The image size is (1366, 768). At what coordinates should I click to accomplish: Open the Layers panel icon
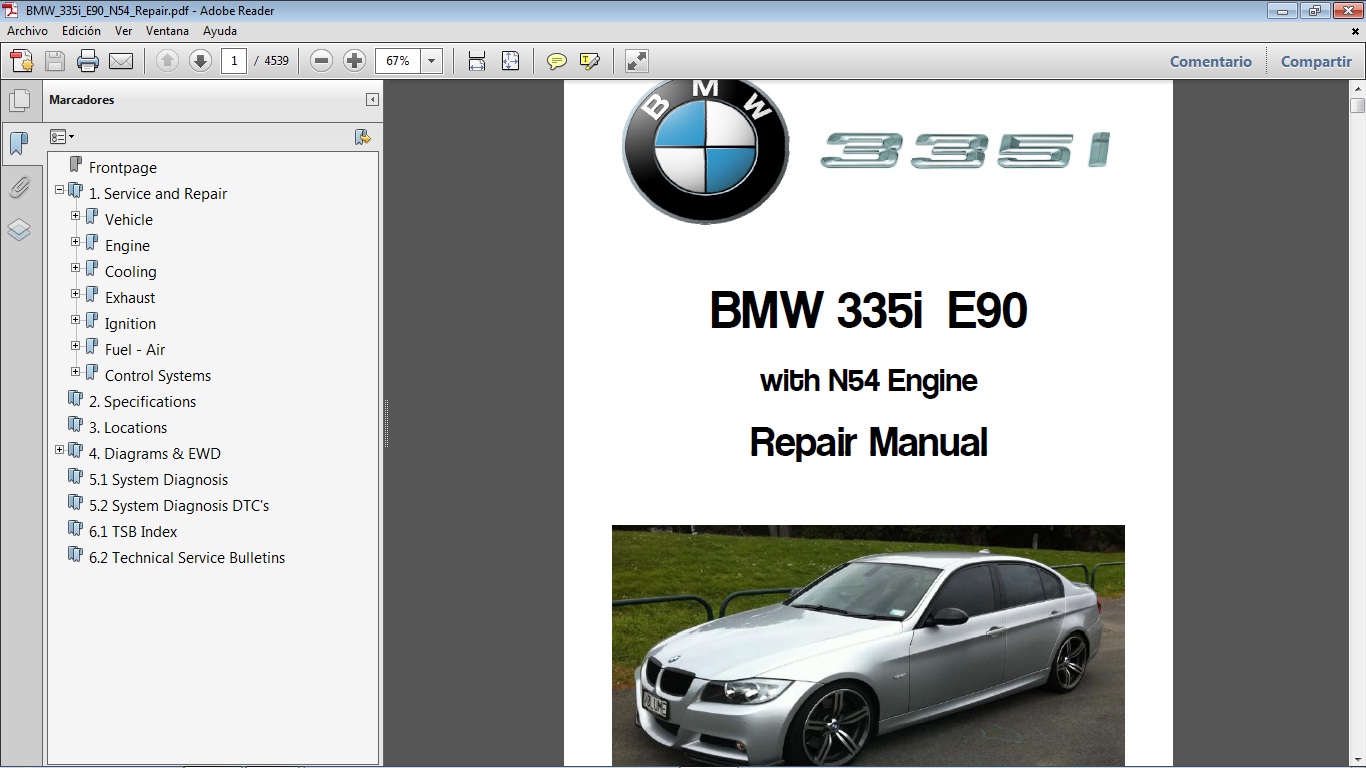(x=19, y=230)
